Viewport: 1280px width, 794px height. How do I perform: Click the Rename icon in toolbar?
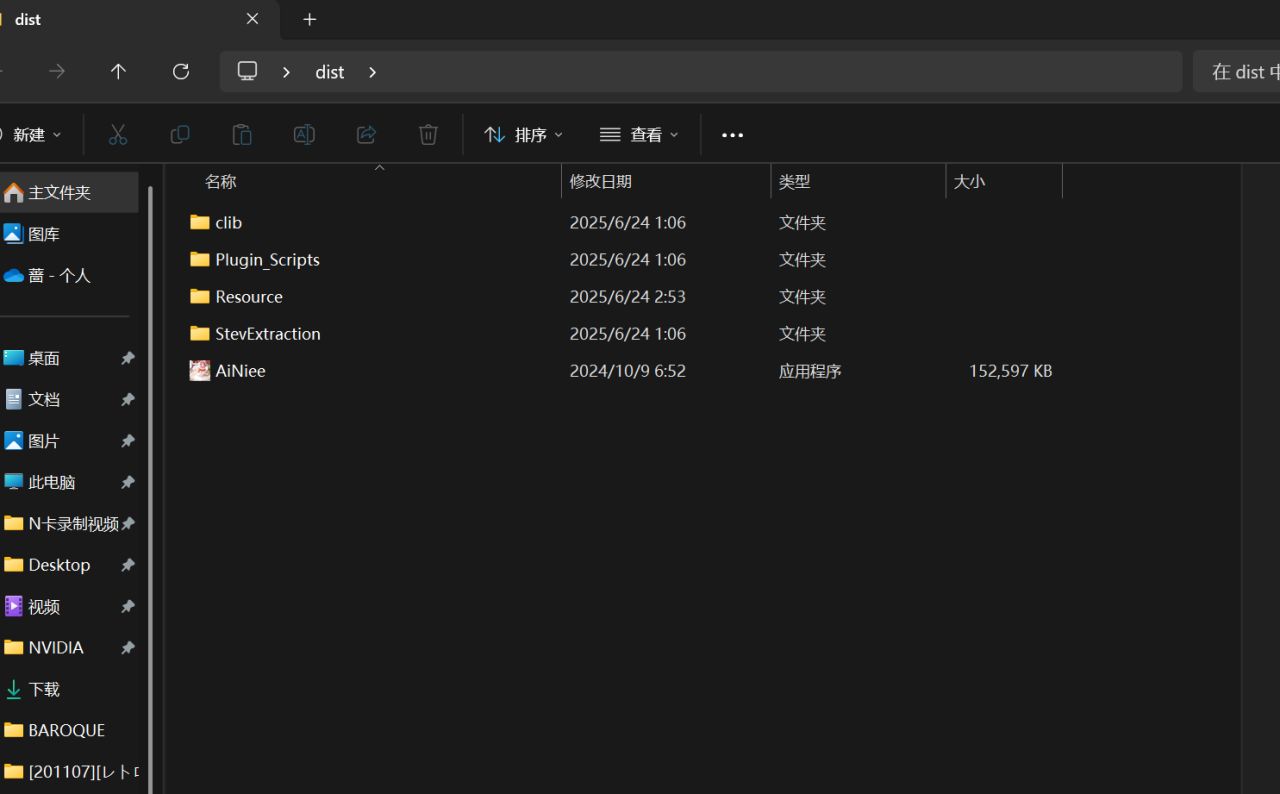(304, 134)
